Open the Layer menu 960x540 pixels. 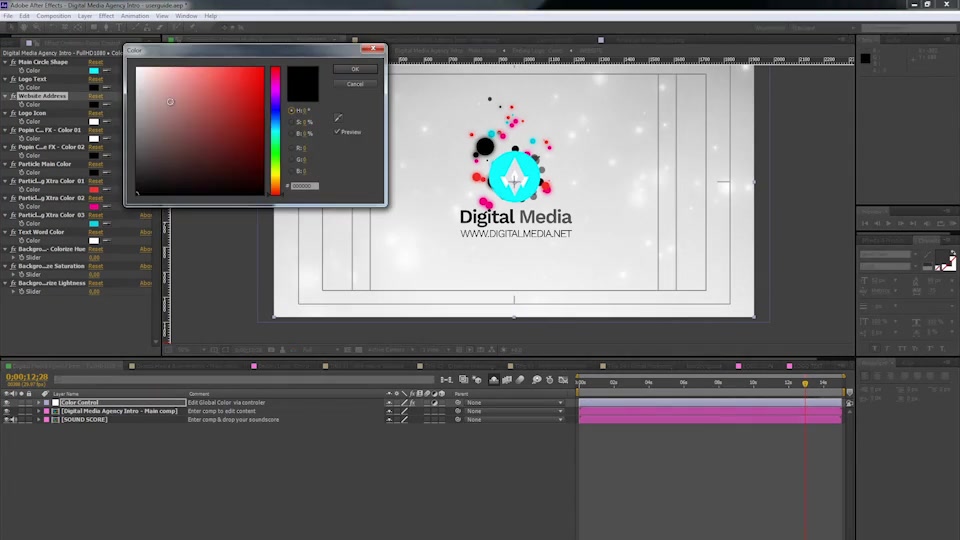click(x=84, y=16)
